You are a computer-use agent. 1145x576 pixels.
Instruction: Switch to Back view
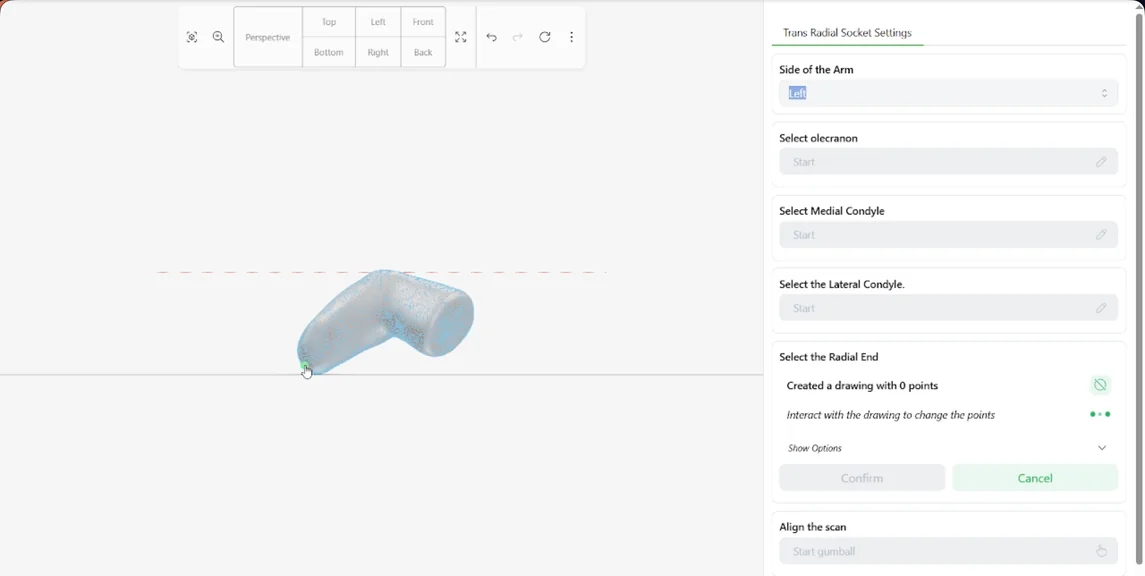423,53
